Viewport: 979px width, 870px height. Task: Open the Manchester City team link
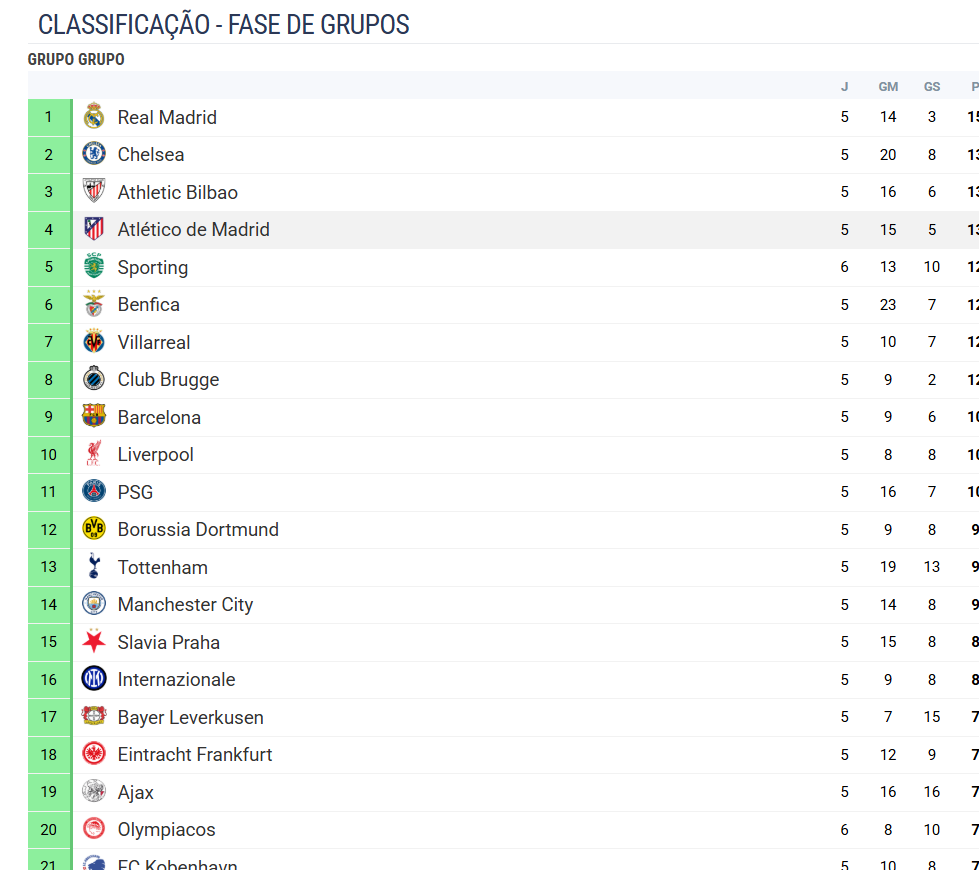click(185, 604)
